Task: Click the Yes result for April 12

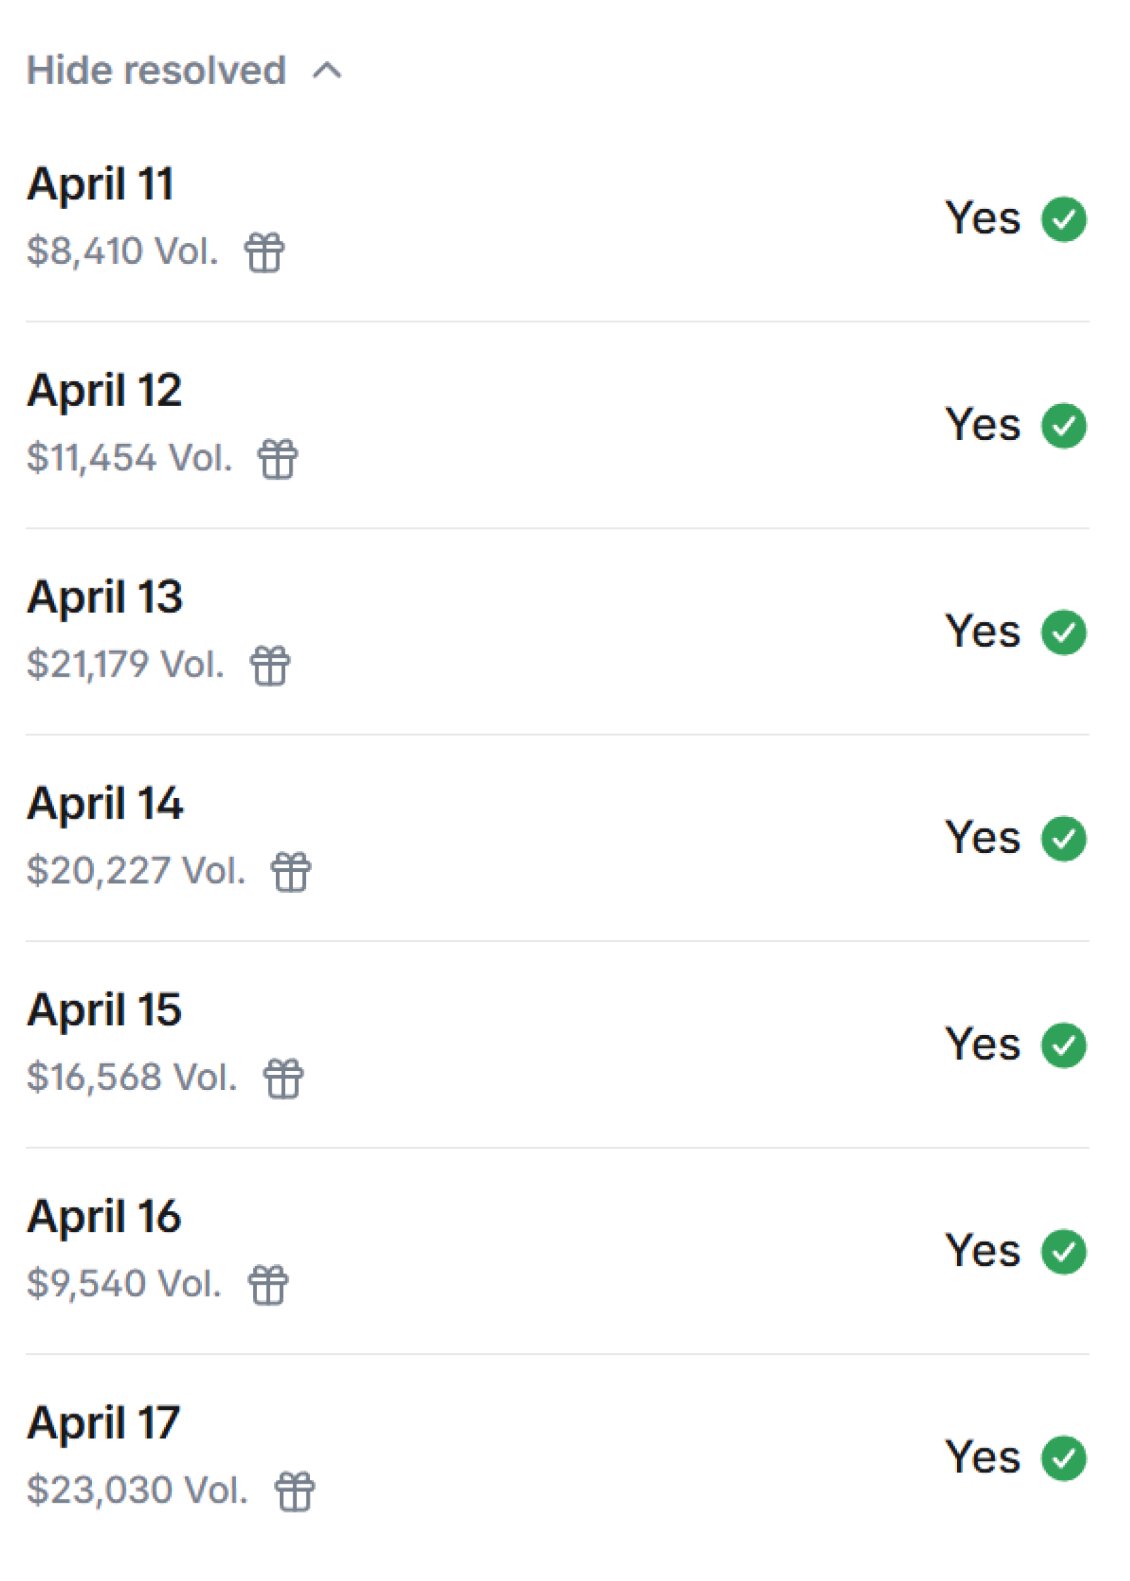Action: 982,425
